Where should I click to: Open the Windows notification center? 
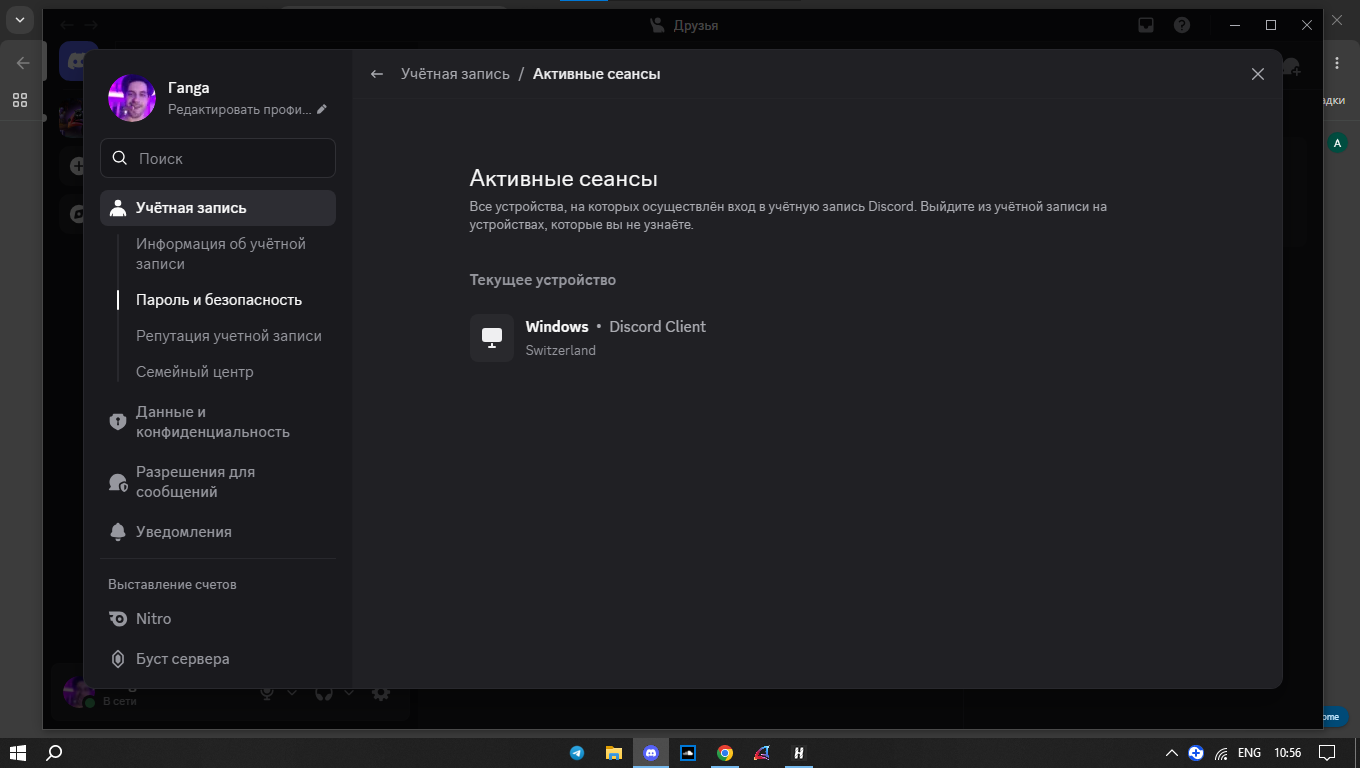[1327, 753]
